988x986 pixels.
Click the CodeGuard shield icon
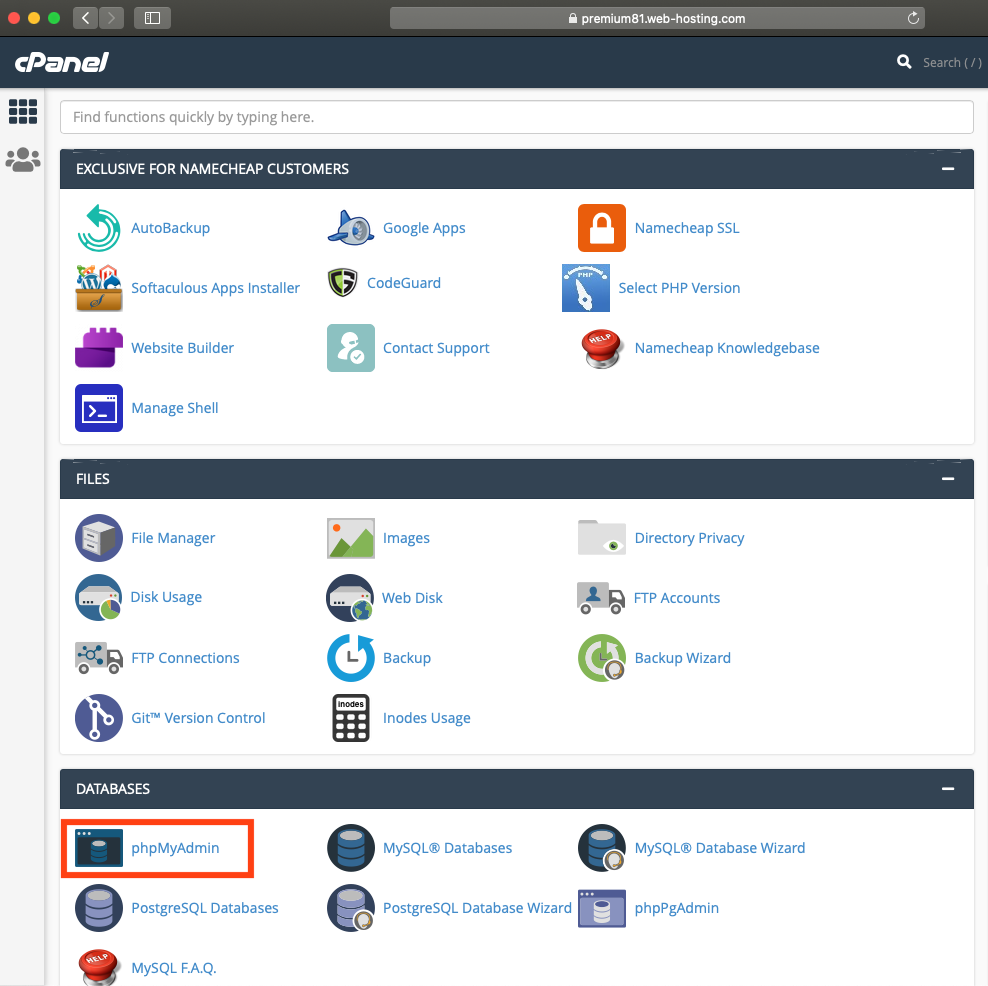click(343, 283)
